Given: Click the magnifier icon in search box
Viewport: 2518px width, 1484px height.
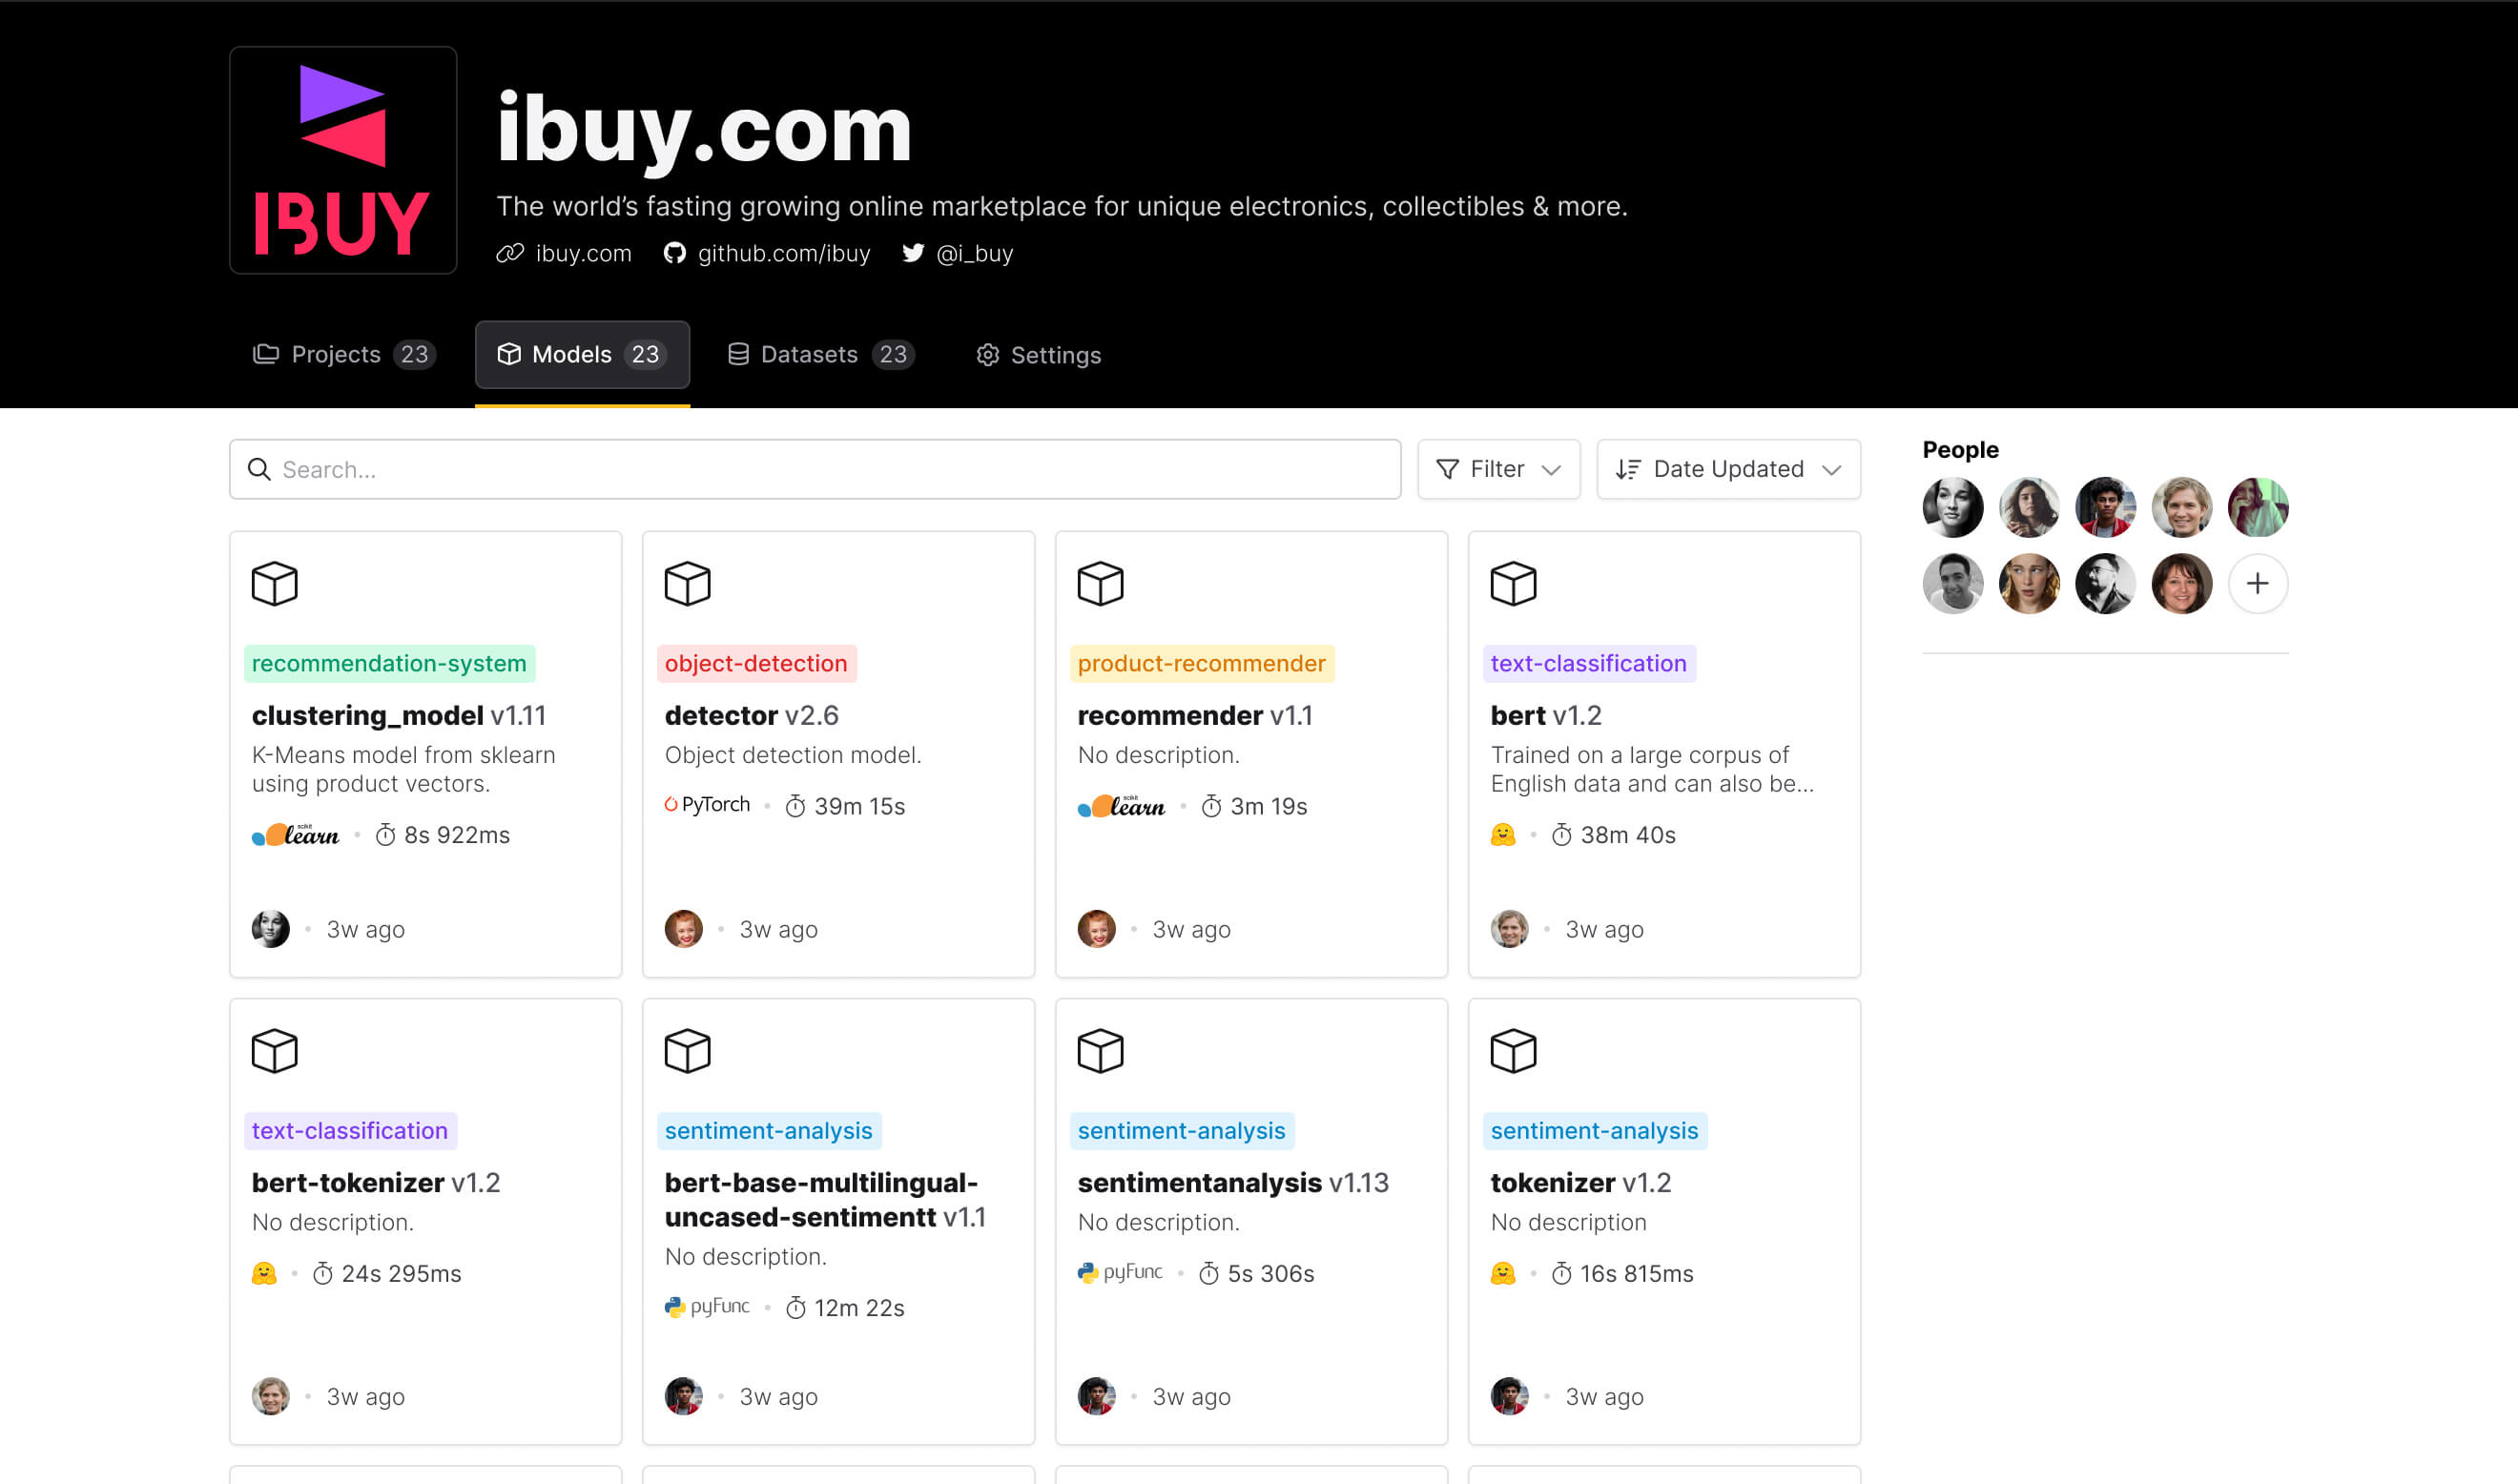Looking at the screenshot, I should (x=259, y=469).
